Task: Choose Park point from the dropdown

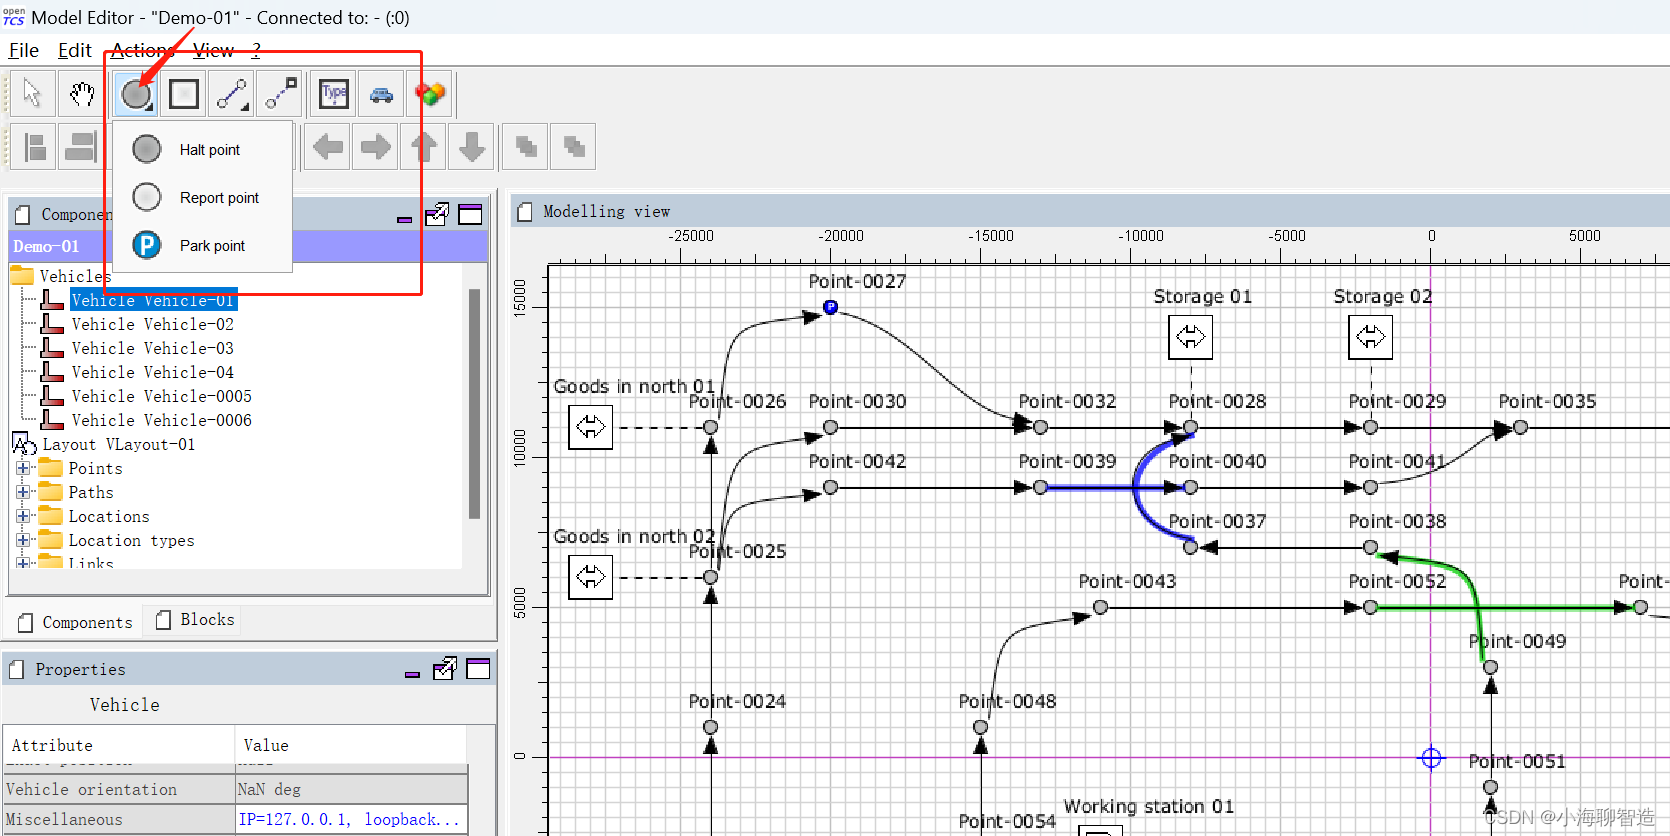Action: coord(202,245)
